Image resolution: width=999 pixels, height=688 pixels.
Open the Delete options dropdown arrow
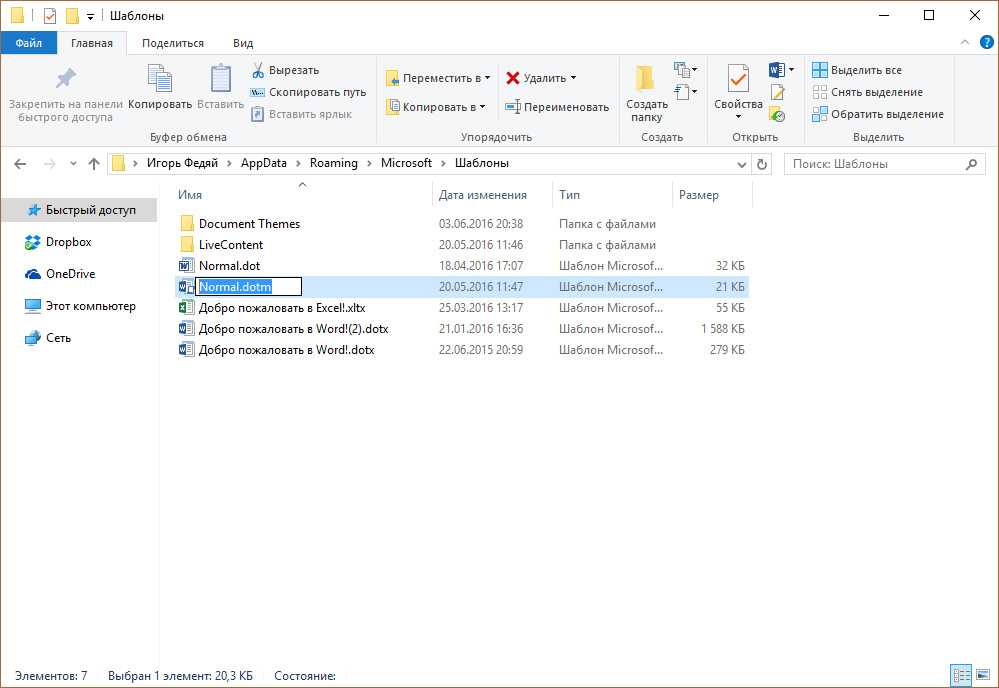coord(574,78)
